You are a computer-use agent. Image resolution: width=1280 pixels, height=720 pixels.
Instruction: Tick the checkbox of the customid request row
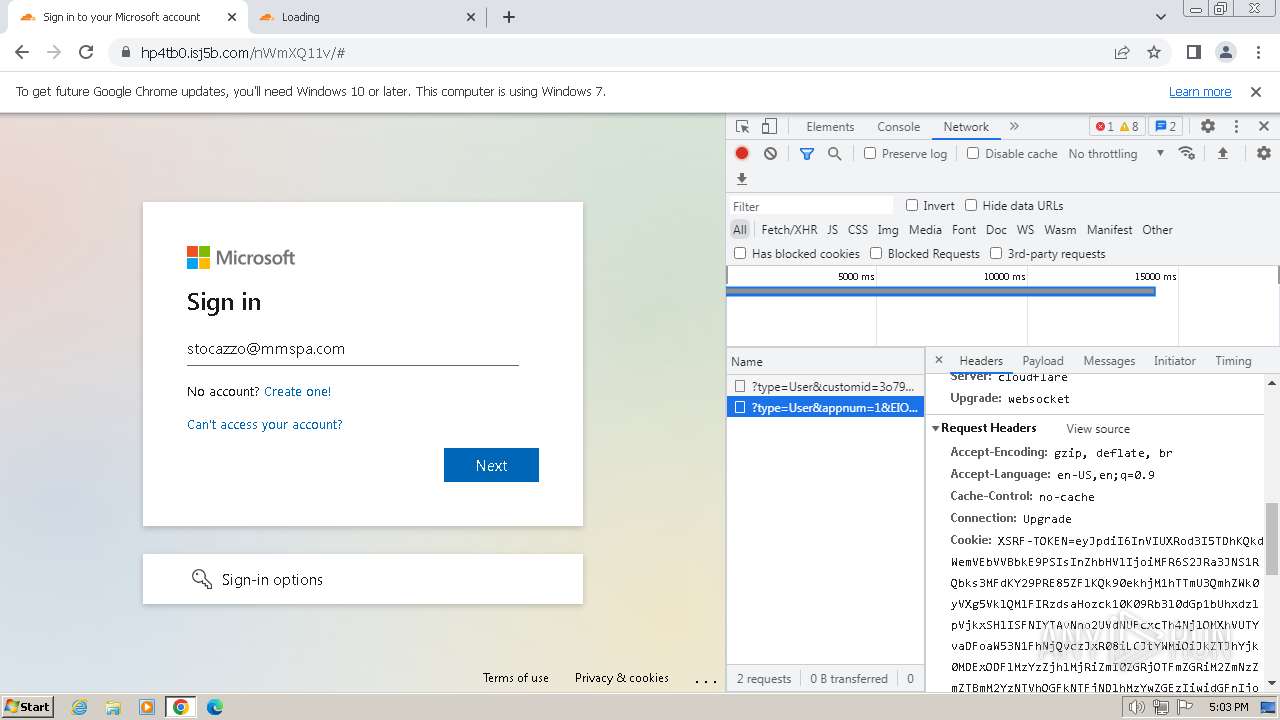tap(740, 386)
